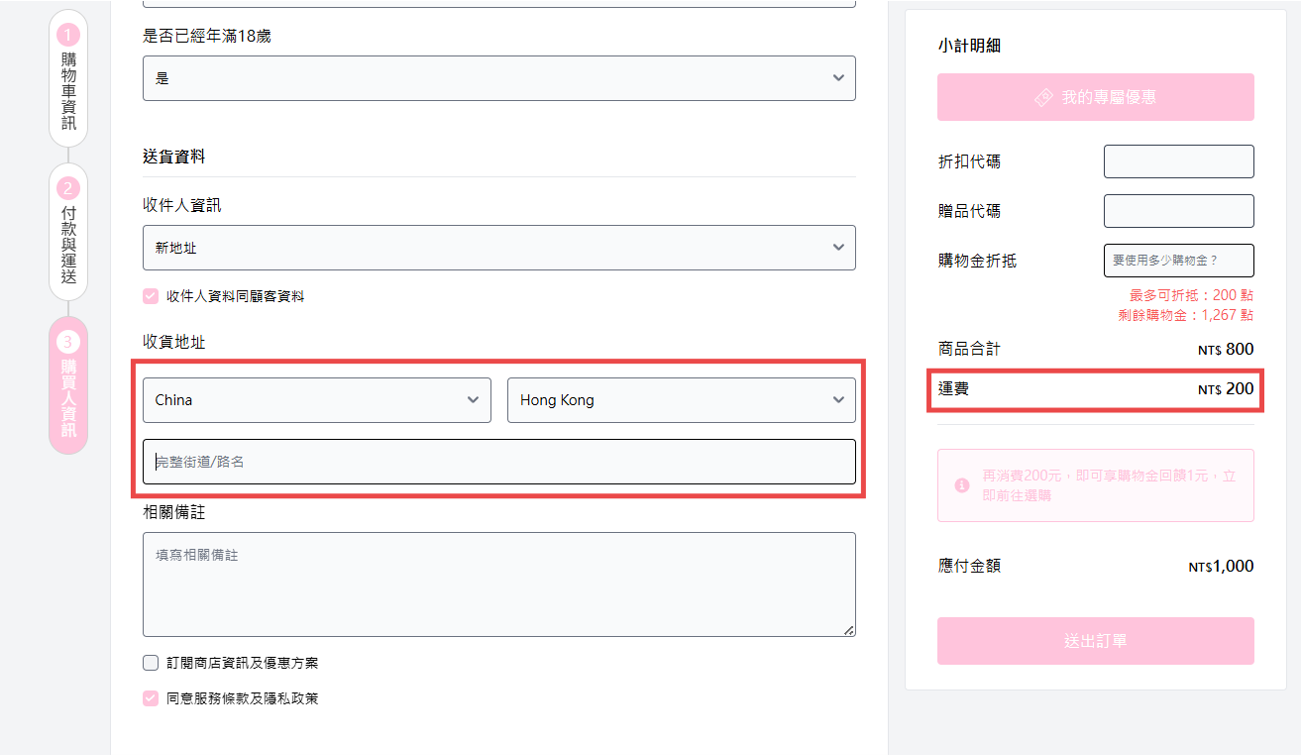The image size is (1301, 755).
Task: Click the 送貨資料 section heading
Action: (174, 157)
